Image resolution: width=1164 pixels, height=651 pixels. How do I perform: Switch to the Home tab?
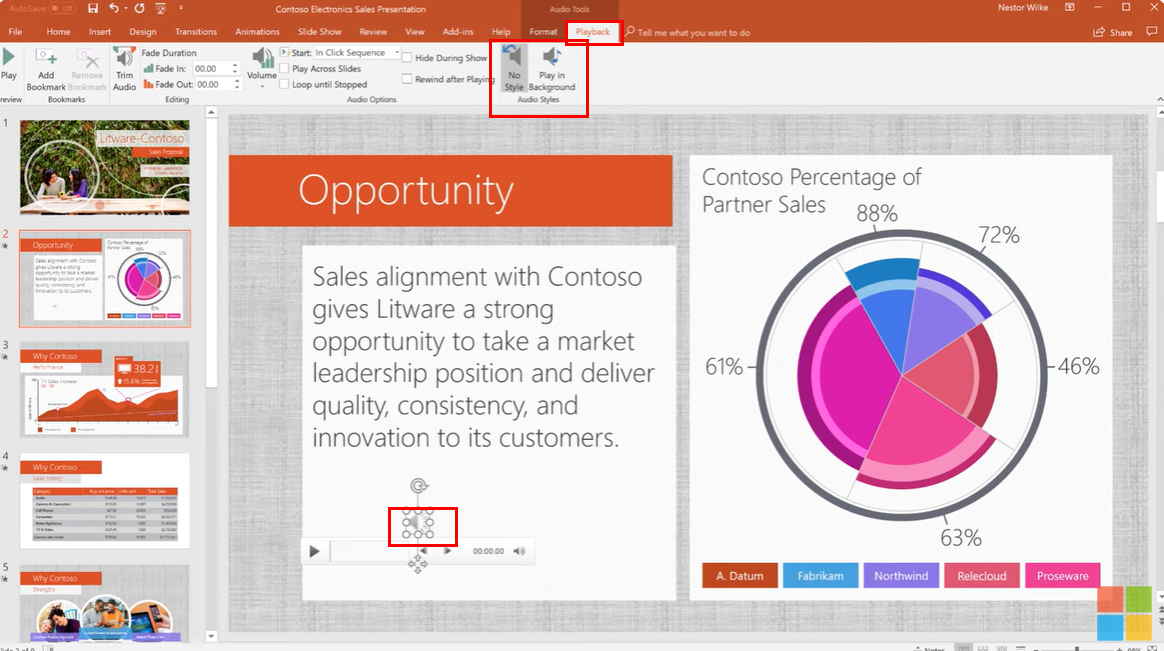[58, 32]
